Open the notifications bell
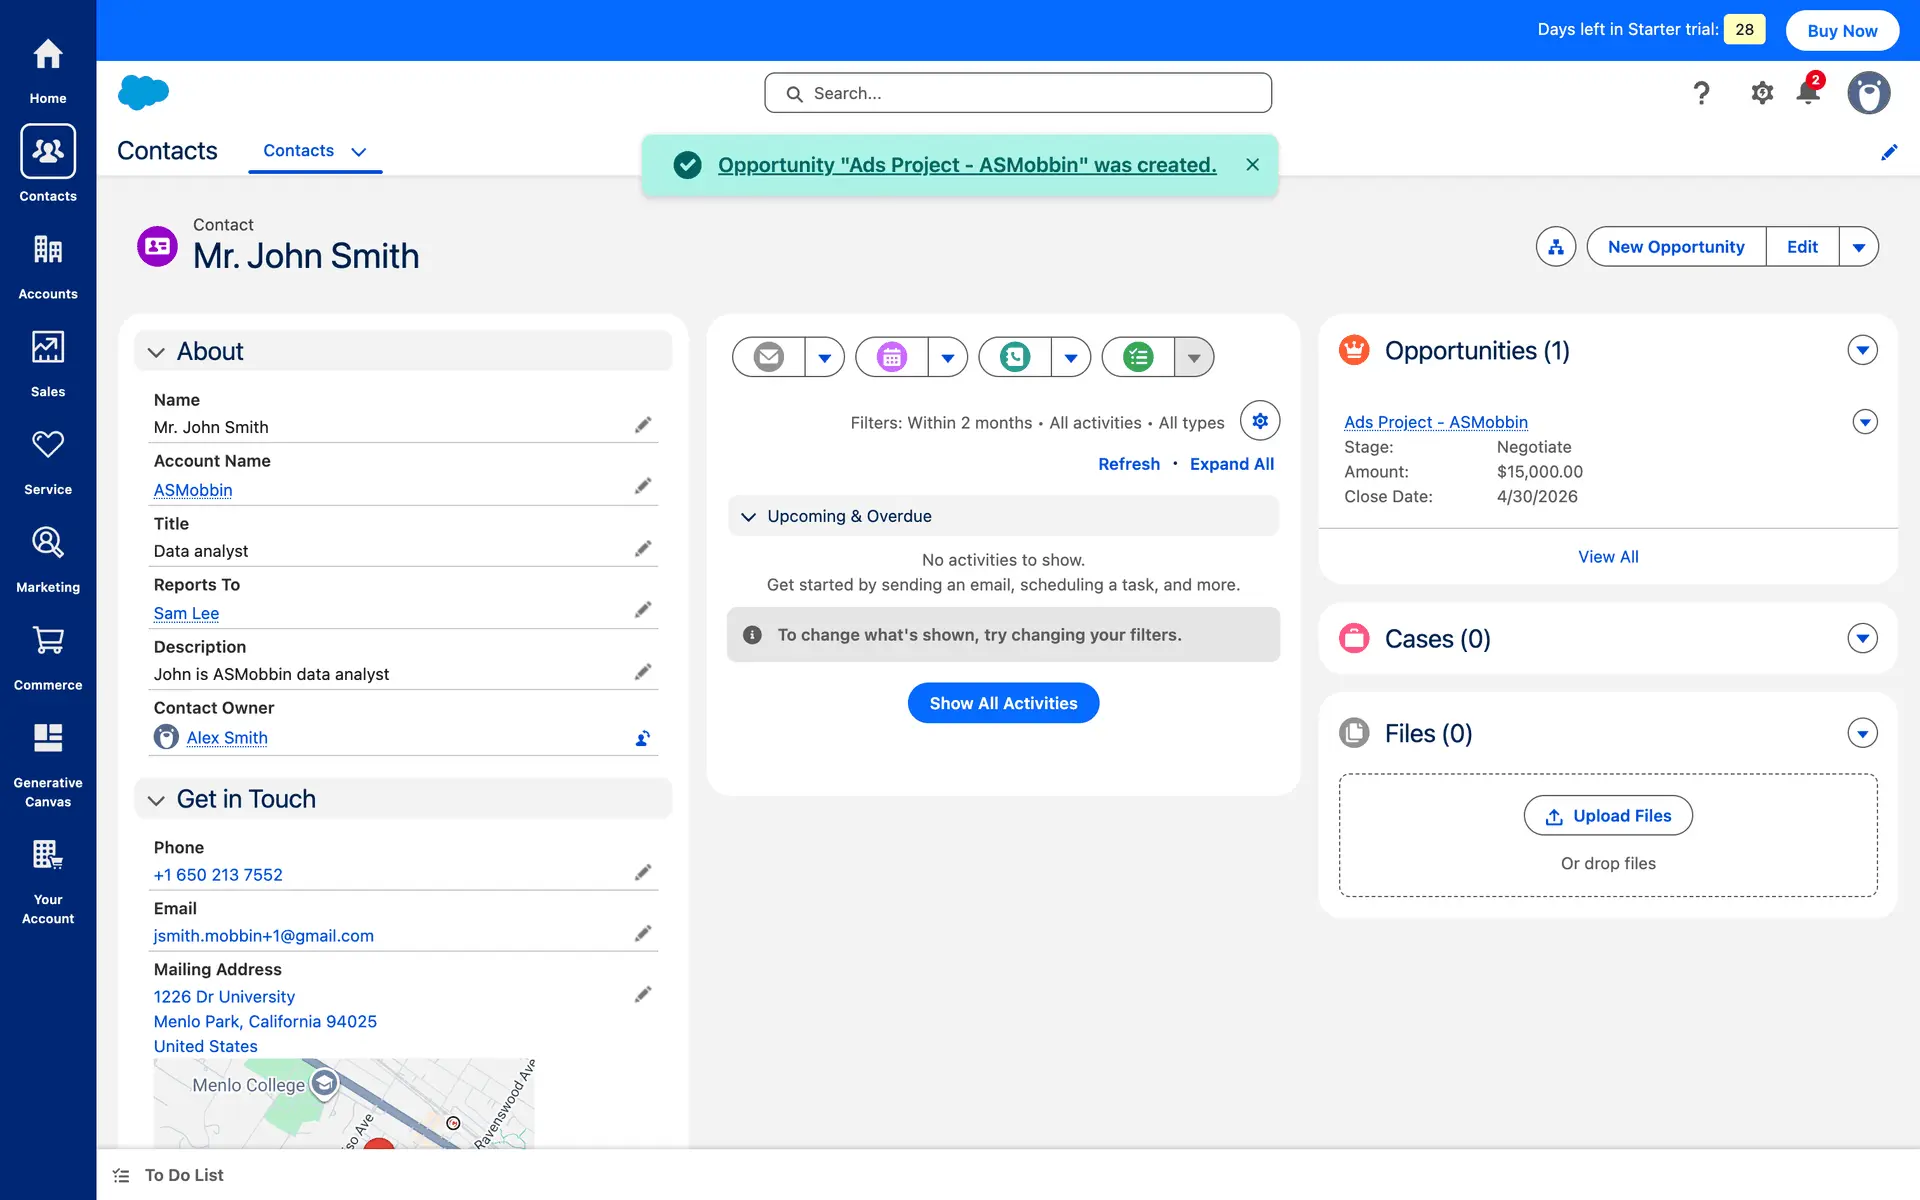Image resolution: width=1920 pixels, height=1200 pixels. tap(1808, 93)
